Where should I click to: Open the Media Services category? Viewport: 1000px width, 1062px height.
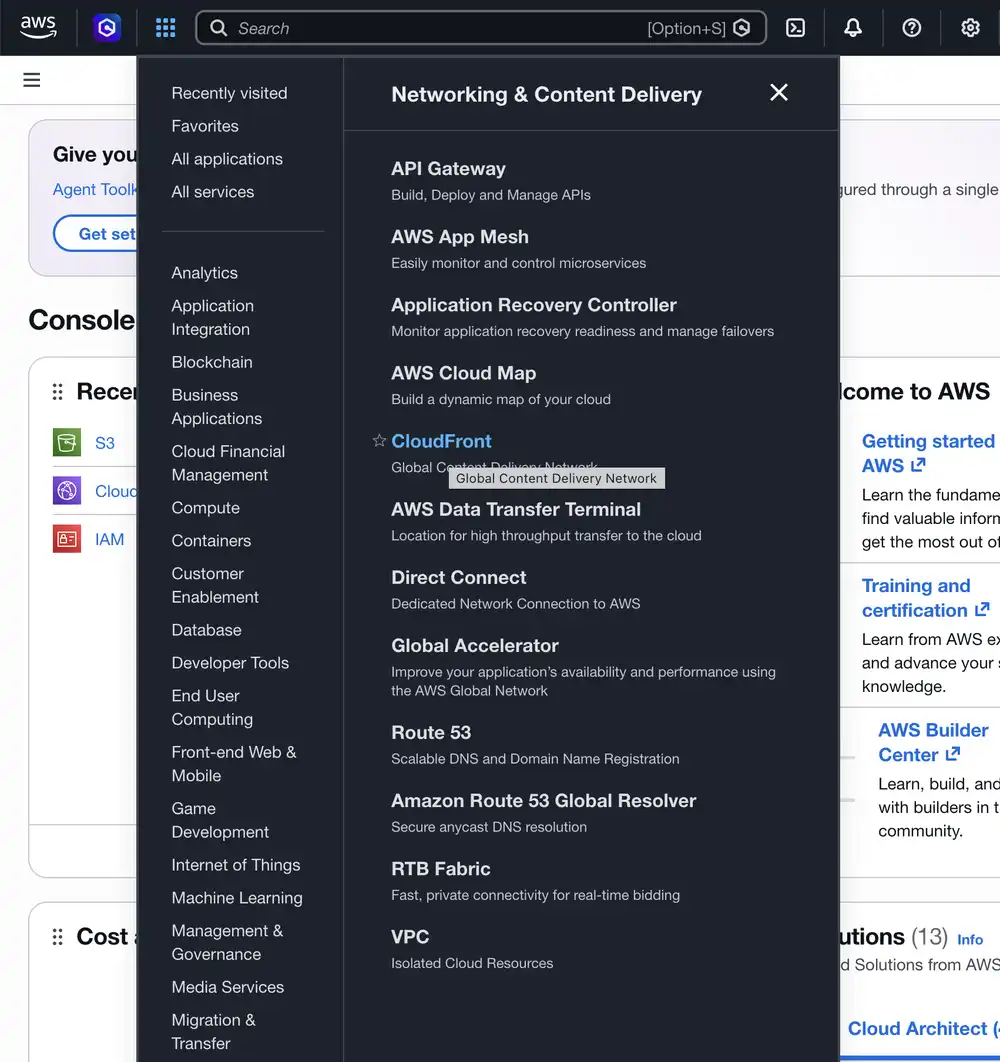click(x=228, y=987)
